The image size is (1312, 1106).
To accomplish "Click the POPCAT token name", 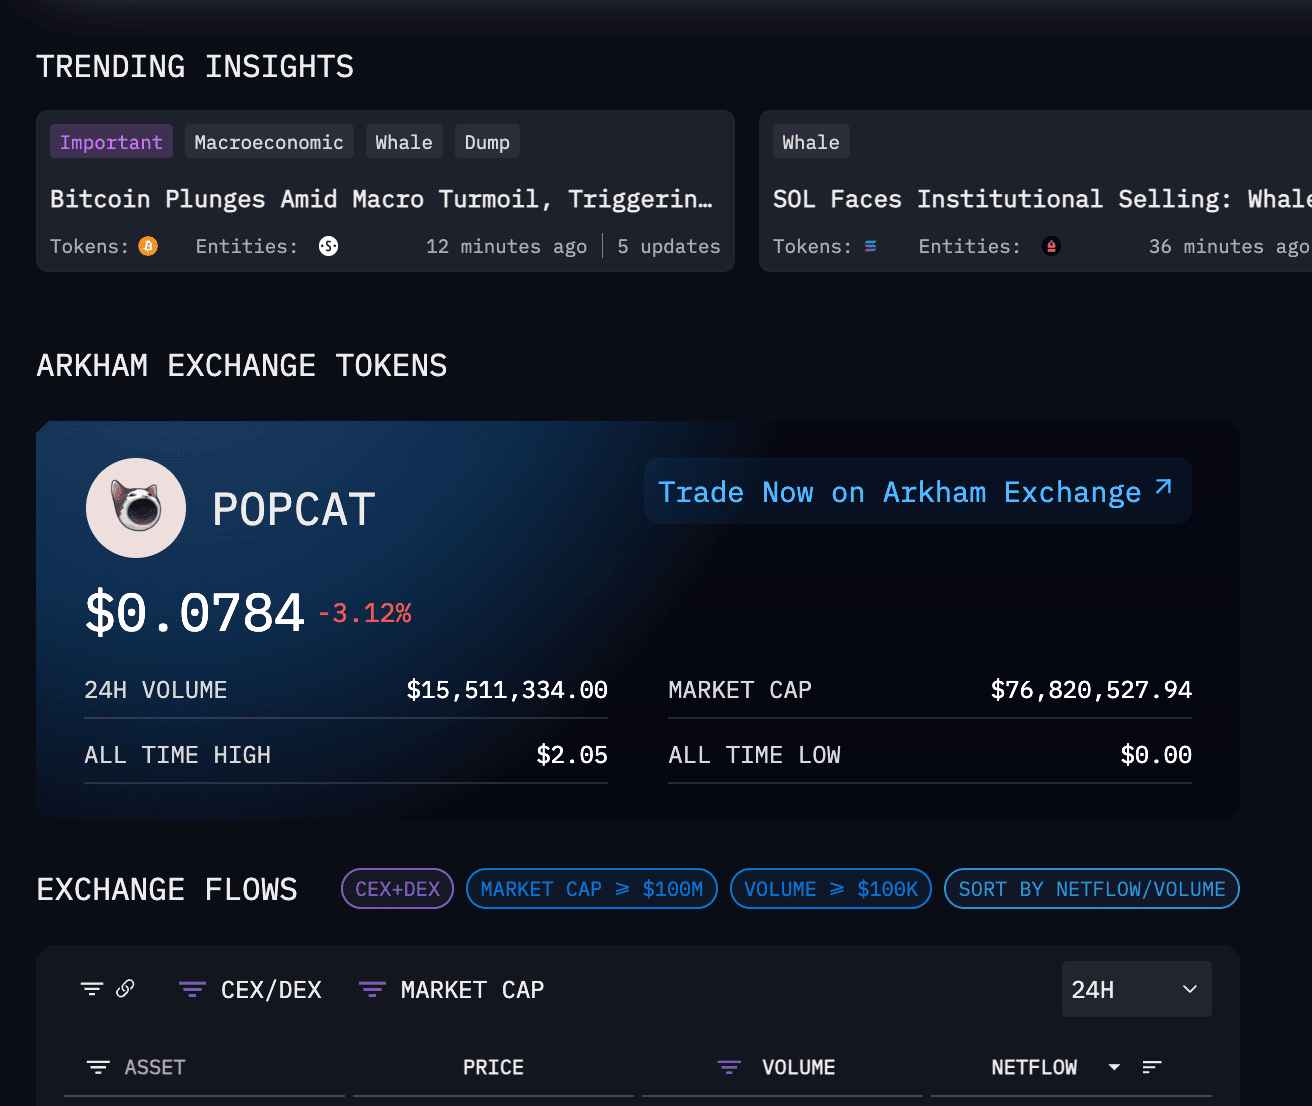I will 294,509.
